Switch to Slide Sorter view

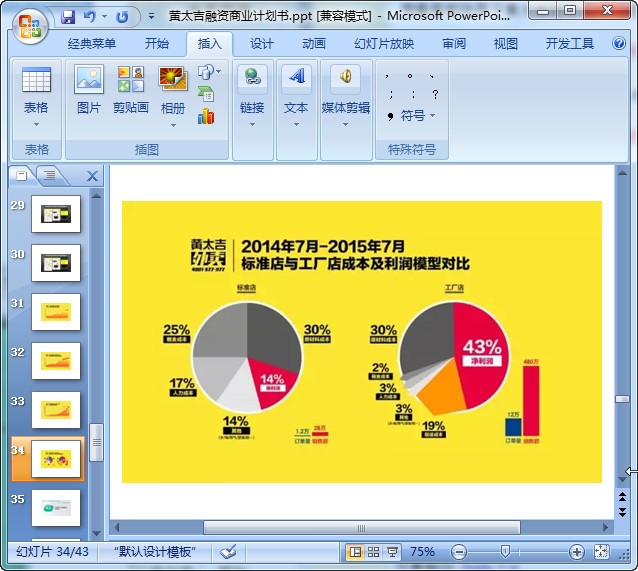(374, 552)
